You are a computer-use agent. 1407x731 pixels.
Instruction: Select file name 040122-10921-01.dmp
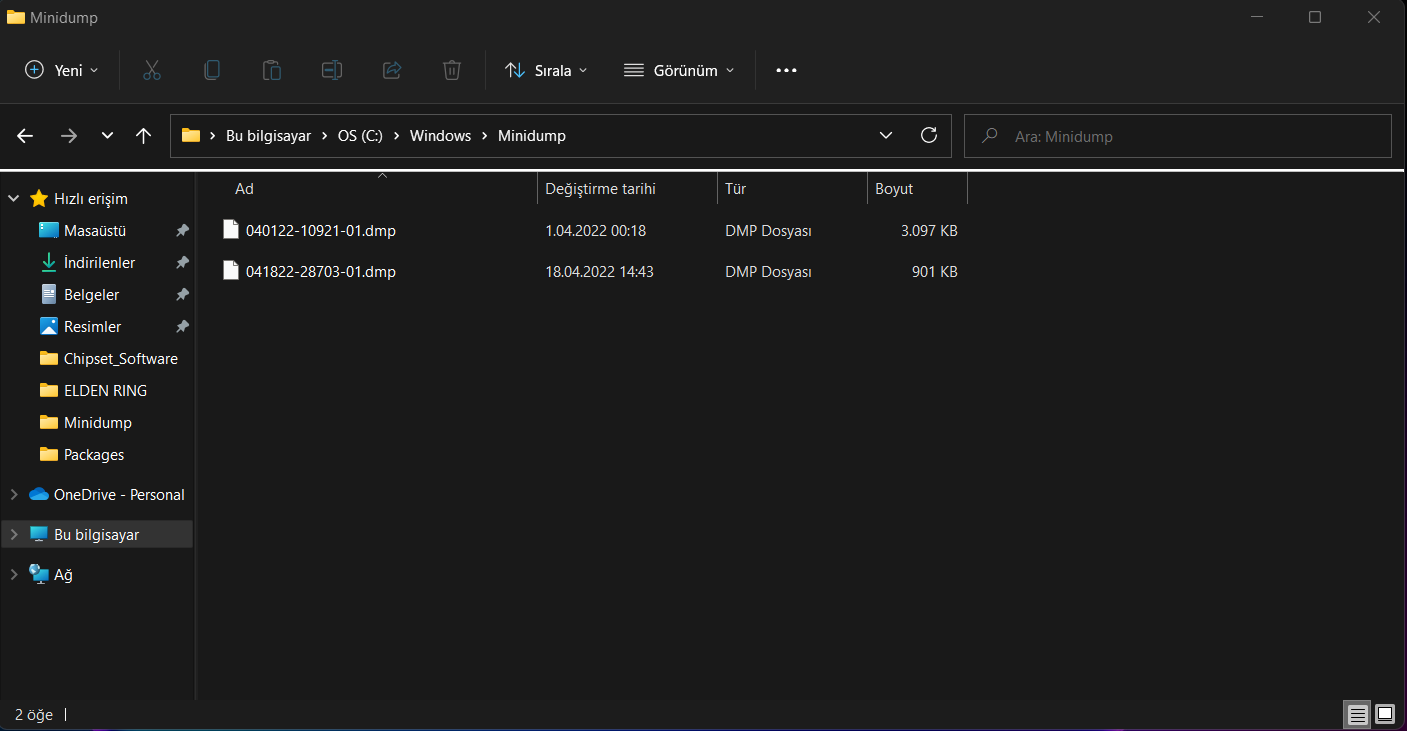click(x=321, y=231)
